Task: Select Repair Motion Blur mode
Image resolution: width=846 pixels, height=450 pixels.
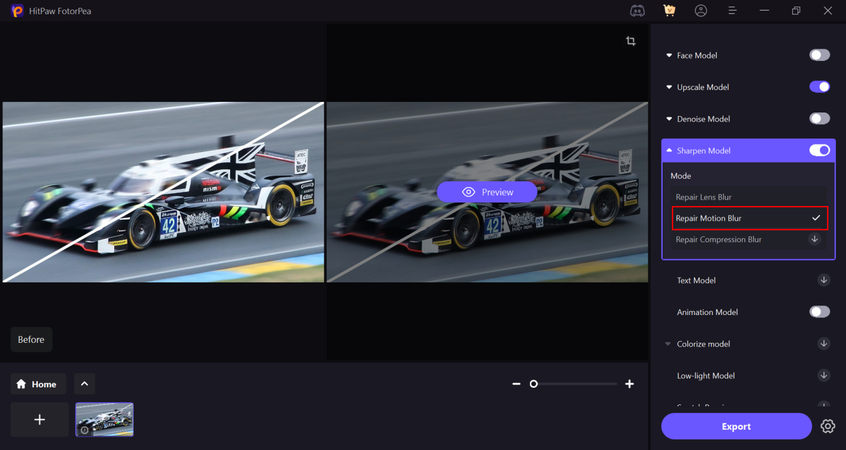Action: click(x=749, y=218)
